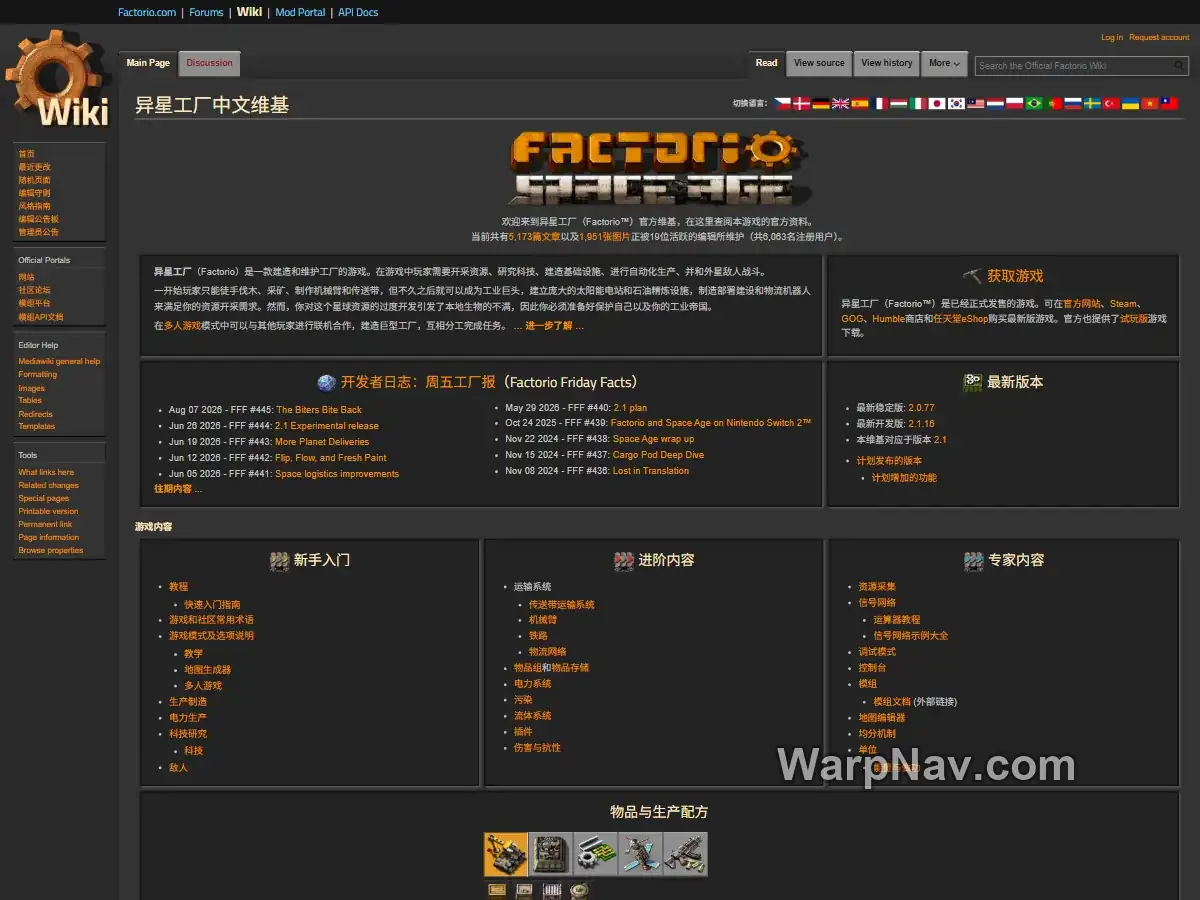Screen dimensions: 1200x900
Task: Select the French flag language
Action: pyautogui.click(x=879, y=103)
